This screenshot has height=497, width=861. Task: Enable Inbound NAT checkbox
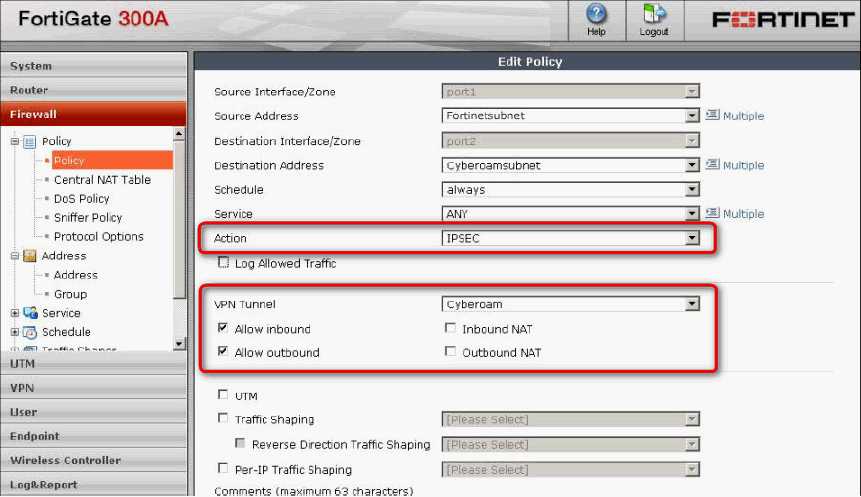click(x=450, y=328)
